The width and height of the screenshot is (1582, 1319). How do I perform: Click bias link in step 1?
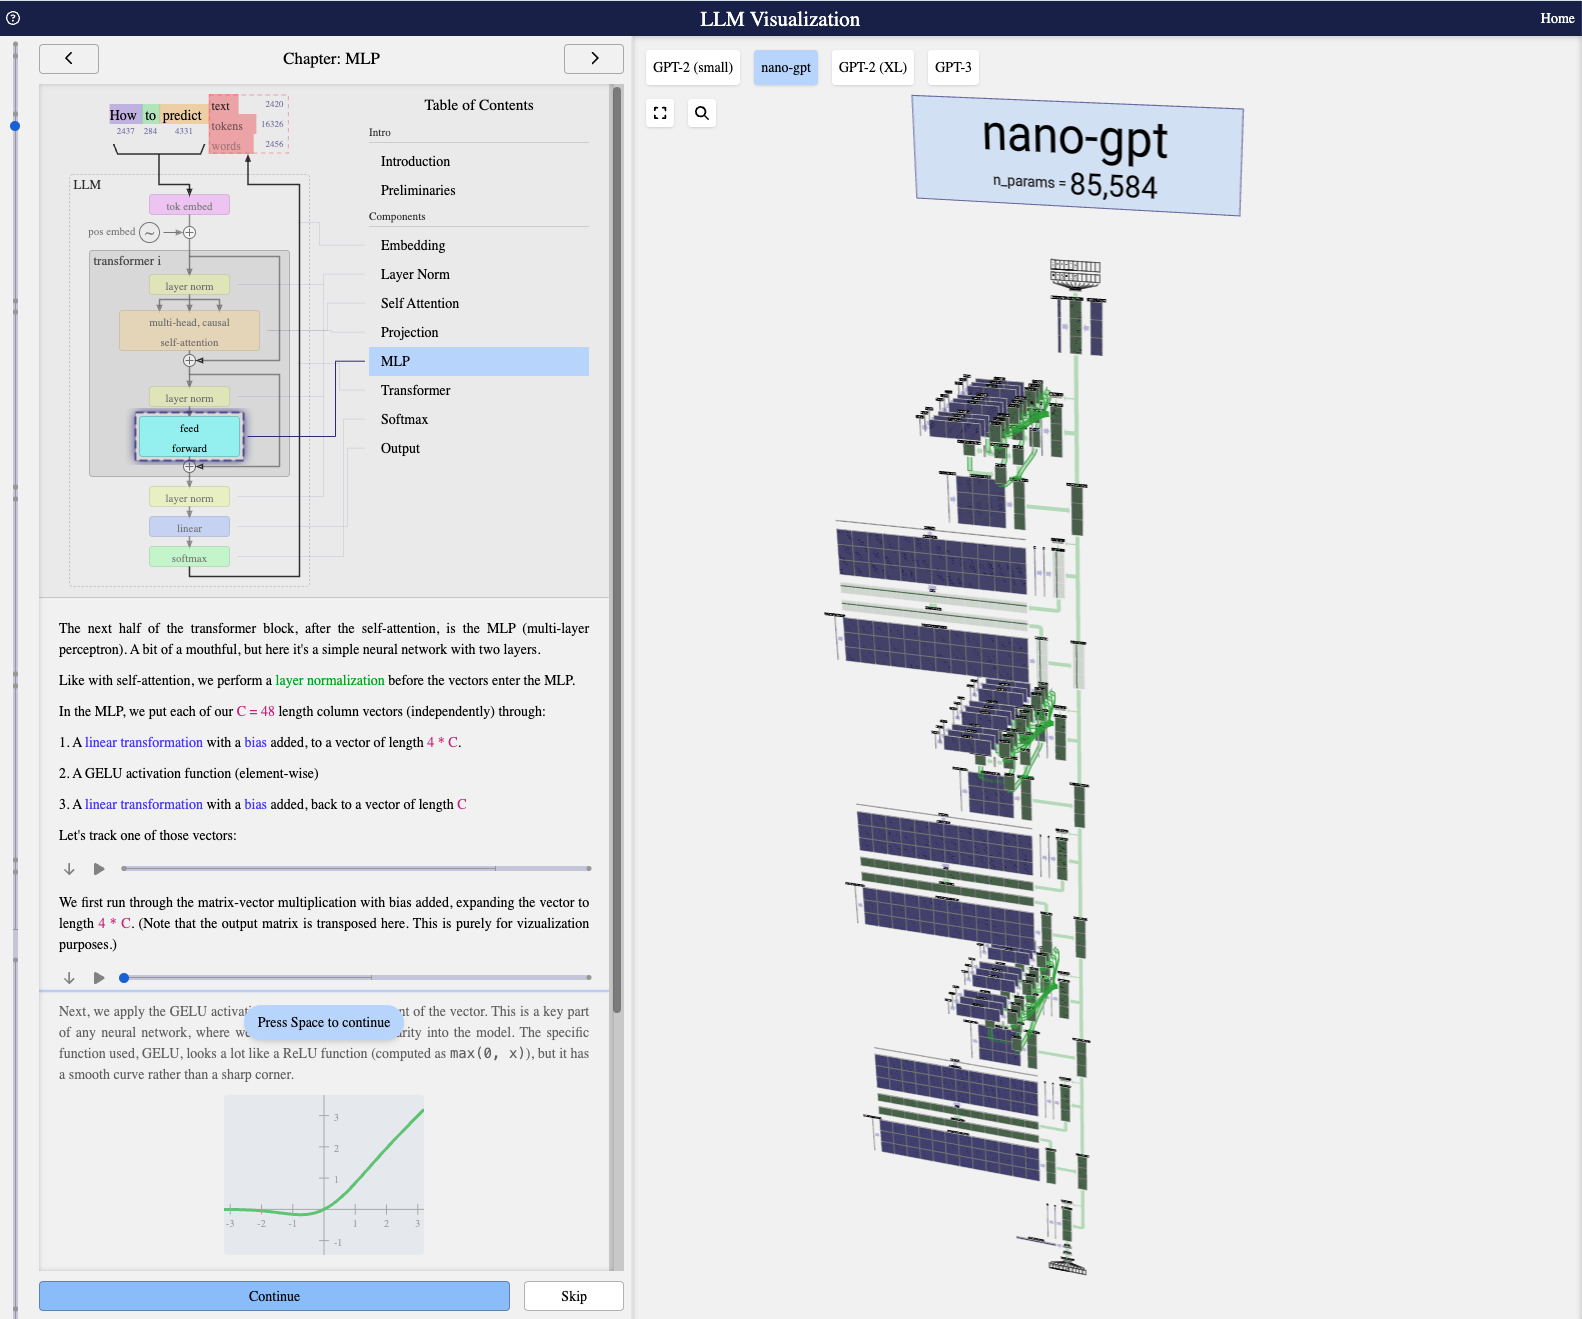pos(256,743)
